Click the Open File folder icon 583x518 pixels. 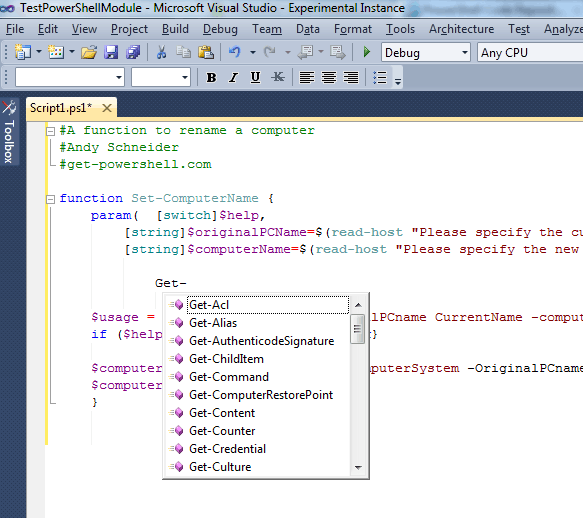point(89,52)
